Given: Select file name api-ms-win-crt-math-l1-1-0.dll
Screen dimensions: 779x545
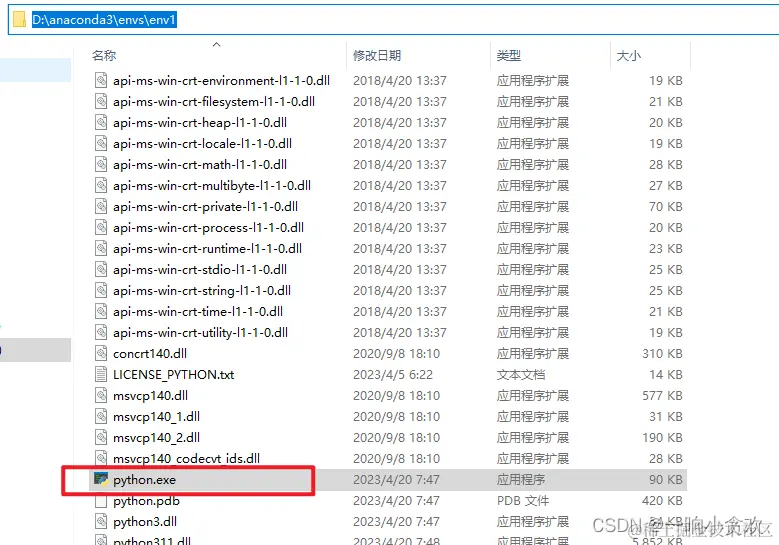Looking at the screenshot, I should click(x=200, y=164).
